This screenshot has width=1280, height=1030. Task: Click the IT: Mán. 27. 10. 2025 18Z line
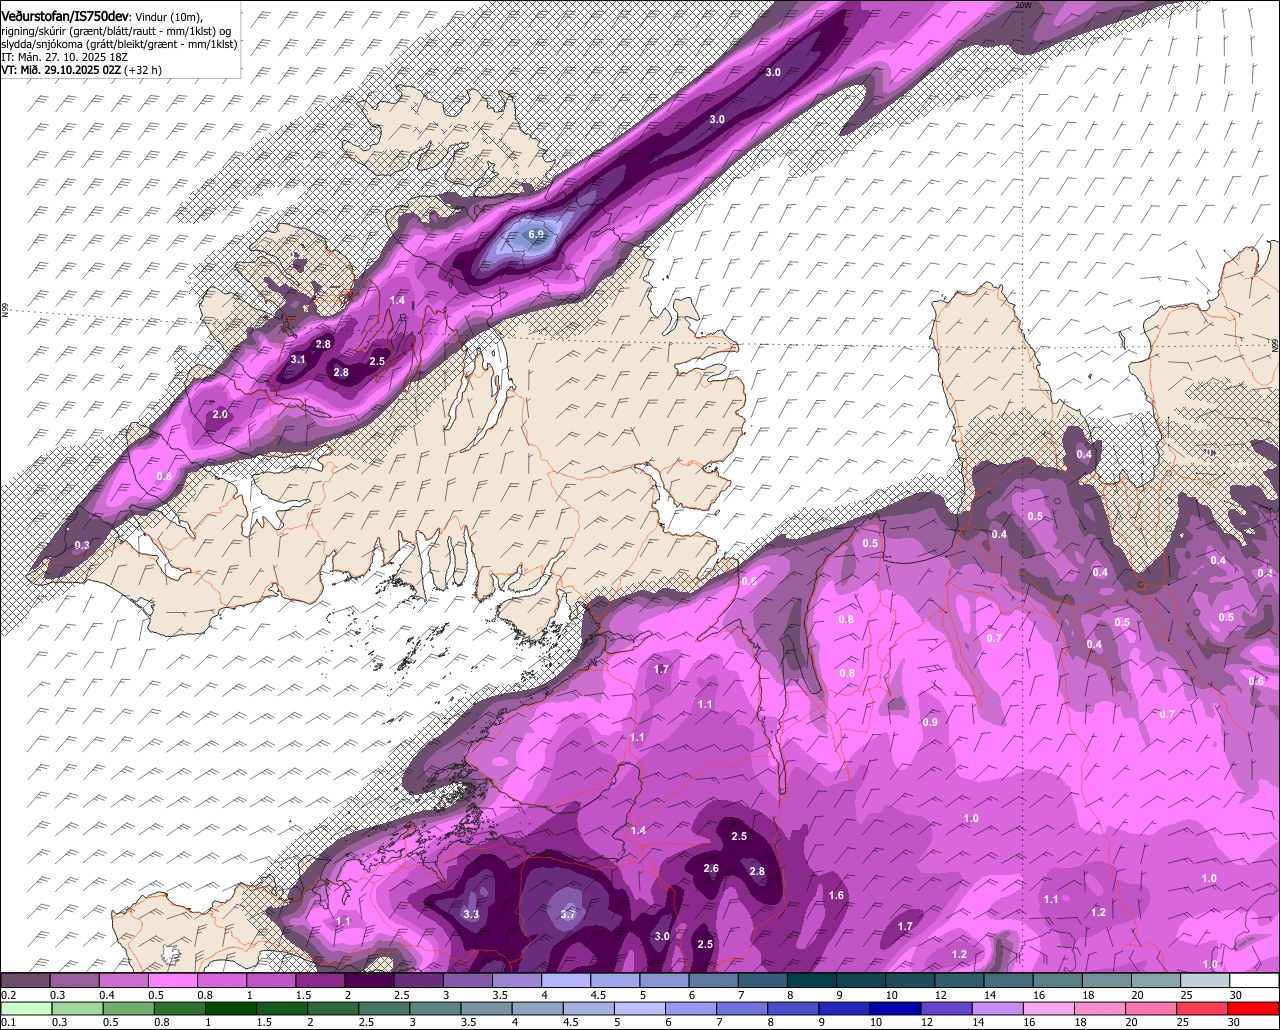[x=64, y=57]
